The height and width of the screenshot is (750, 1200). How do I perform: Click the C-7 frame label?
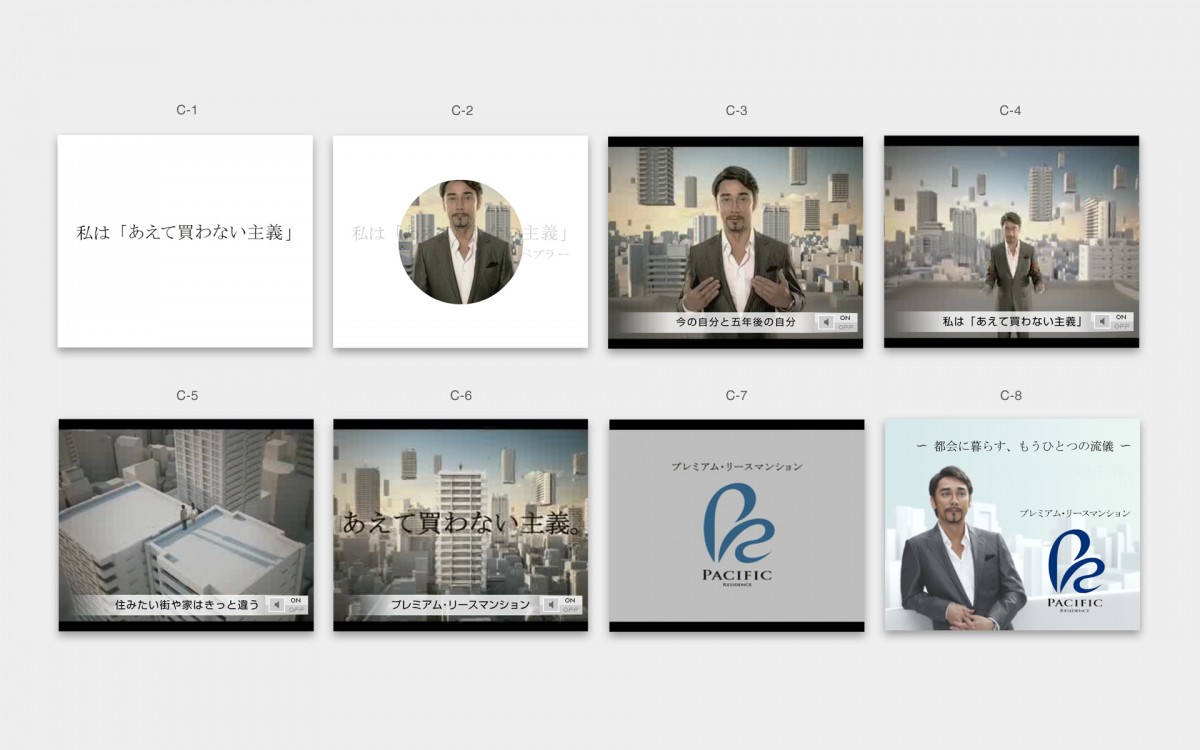click(736, 396)
